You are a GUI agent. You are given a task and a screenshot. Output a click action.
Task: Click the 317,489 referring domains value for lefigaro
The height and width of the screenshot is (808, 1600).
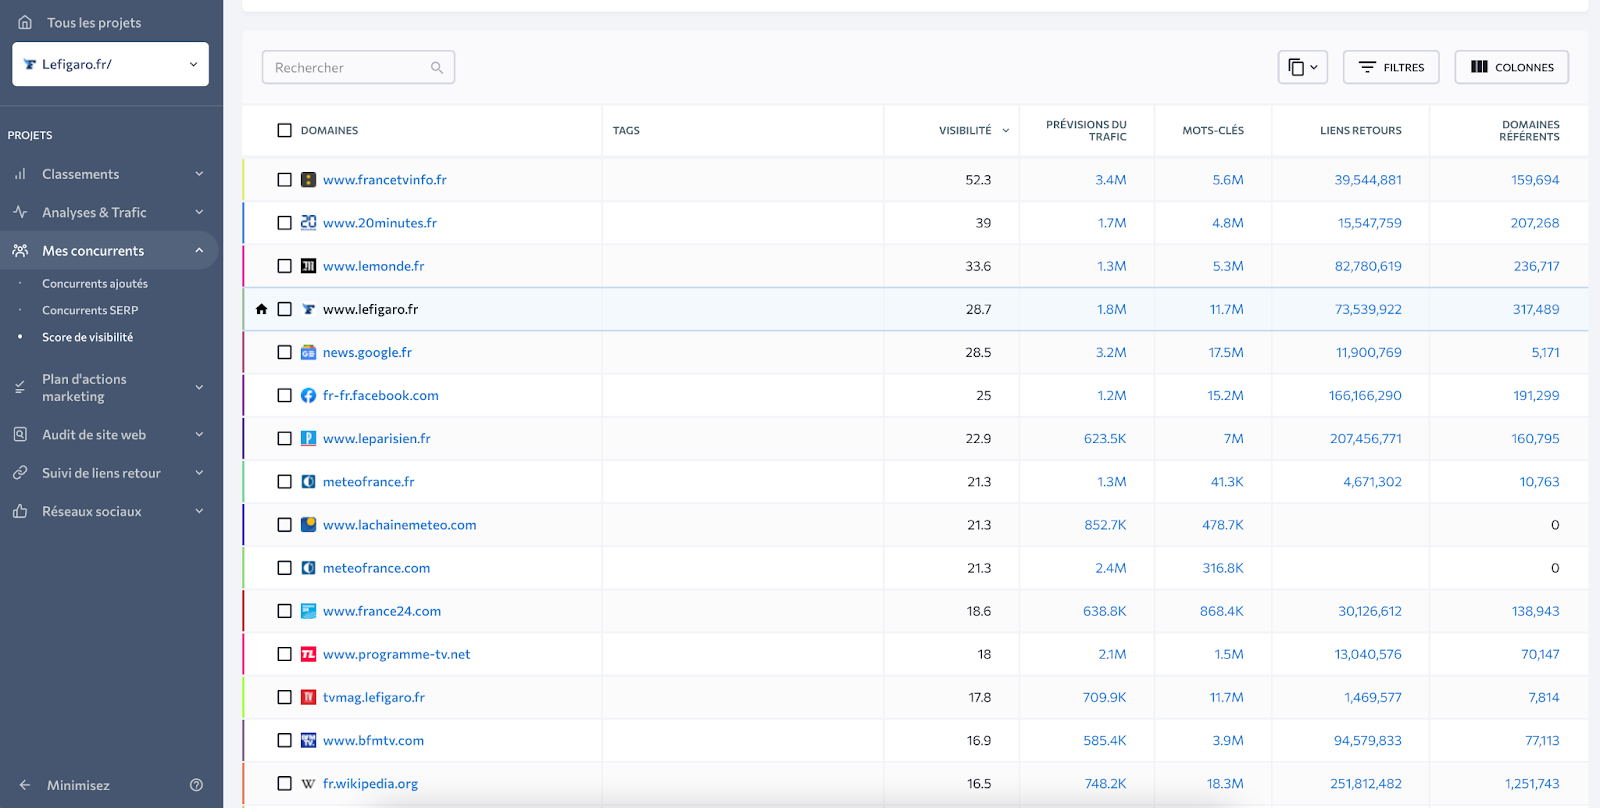pyautogui.click(x=1536, y=309)
